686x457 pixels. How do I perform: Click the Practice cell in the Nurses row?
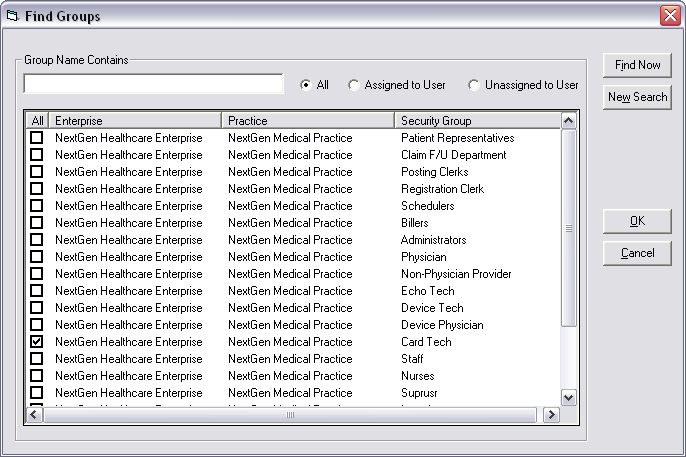[290, 377]
